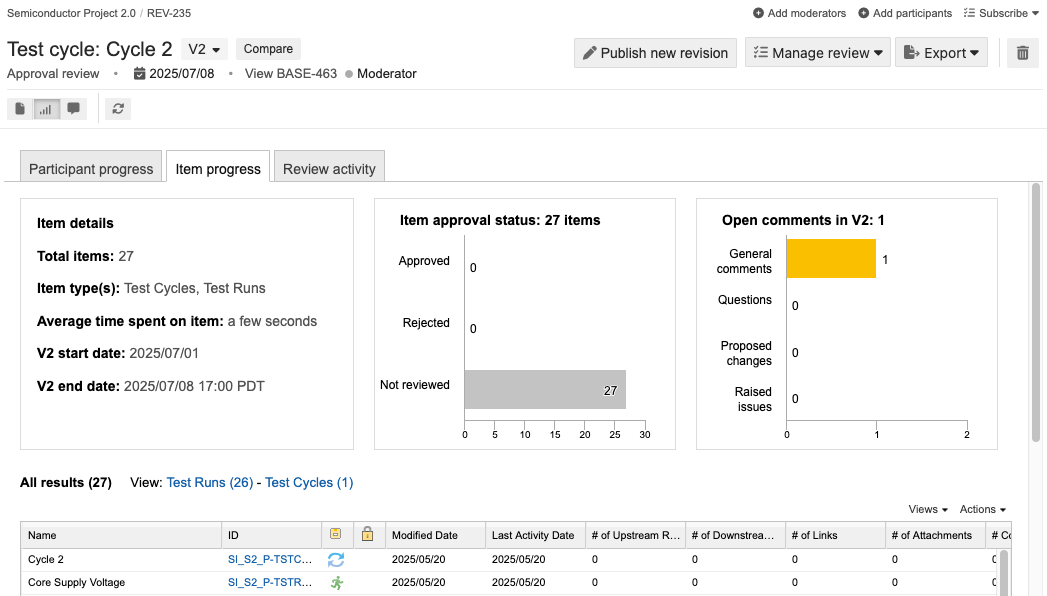Sort table by Modified Date column header
The width and height of the screenshot is (1047, 596).
[425, 535]
